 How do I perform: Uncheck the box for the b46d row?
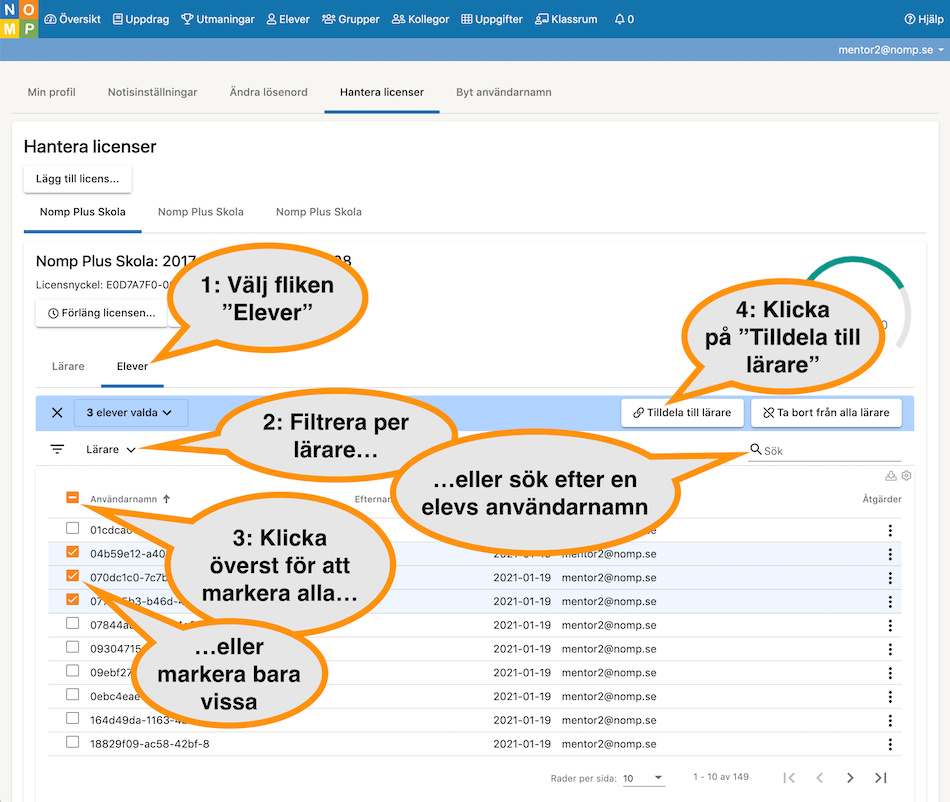click(x=72, y=599)
